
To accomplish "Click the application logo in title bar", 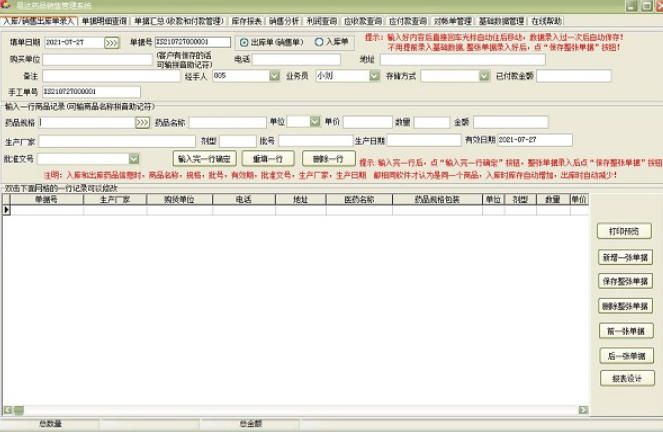I will tap(6, 5).
